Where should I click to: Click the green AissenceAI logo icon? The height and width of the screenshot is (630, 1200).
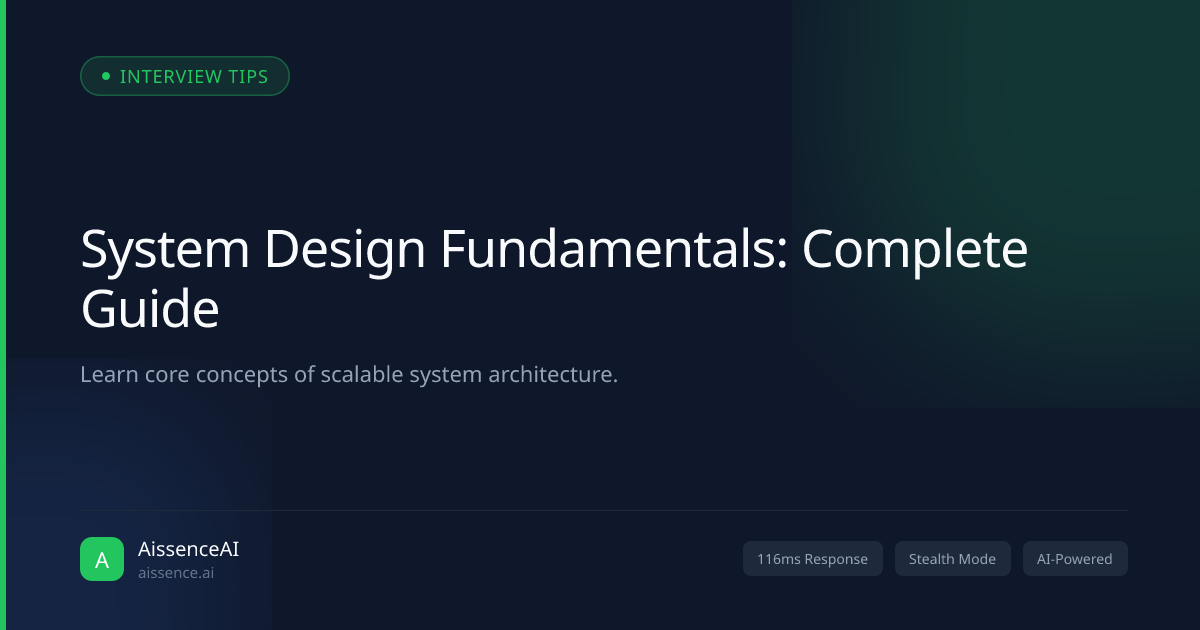click(x=102, y=559)
